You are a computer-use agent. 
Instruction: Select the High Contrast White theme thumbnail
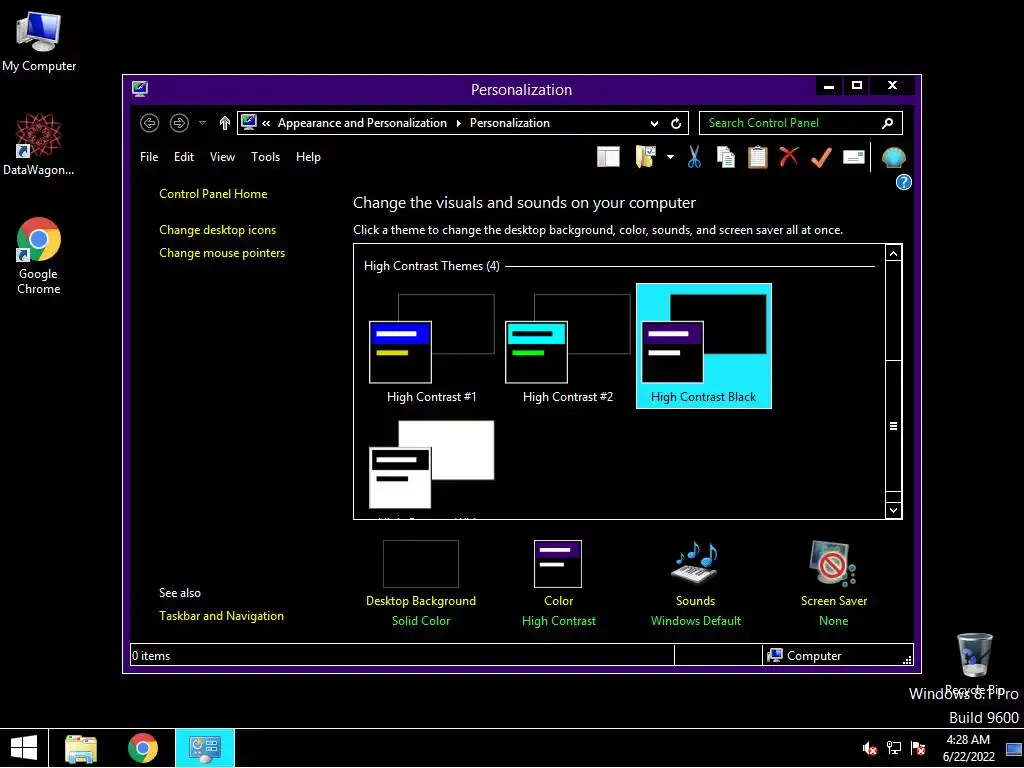(432, 465)
